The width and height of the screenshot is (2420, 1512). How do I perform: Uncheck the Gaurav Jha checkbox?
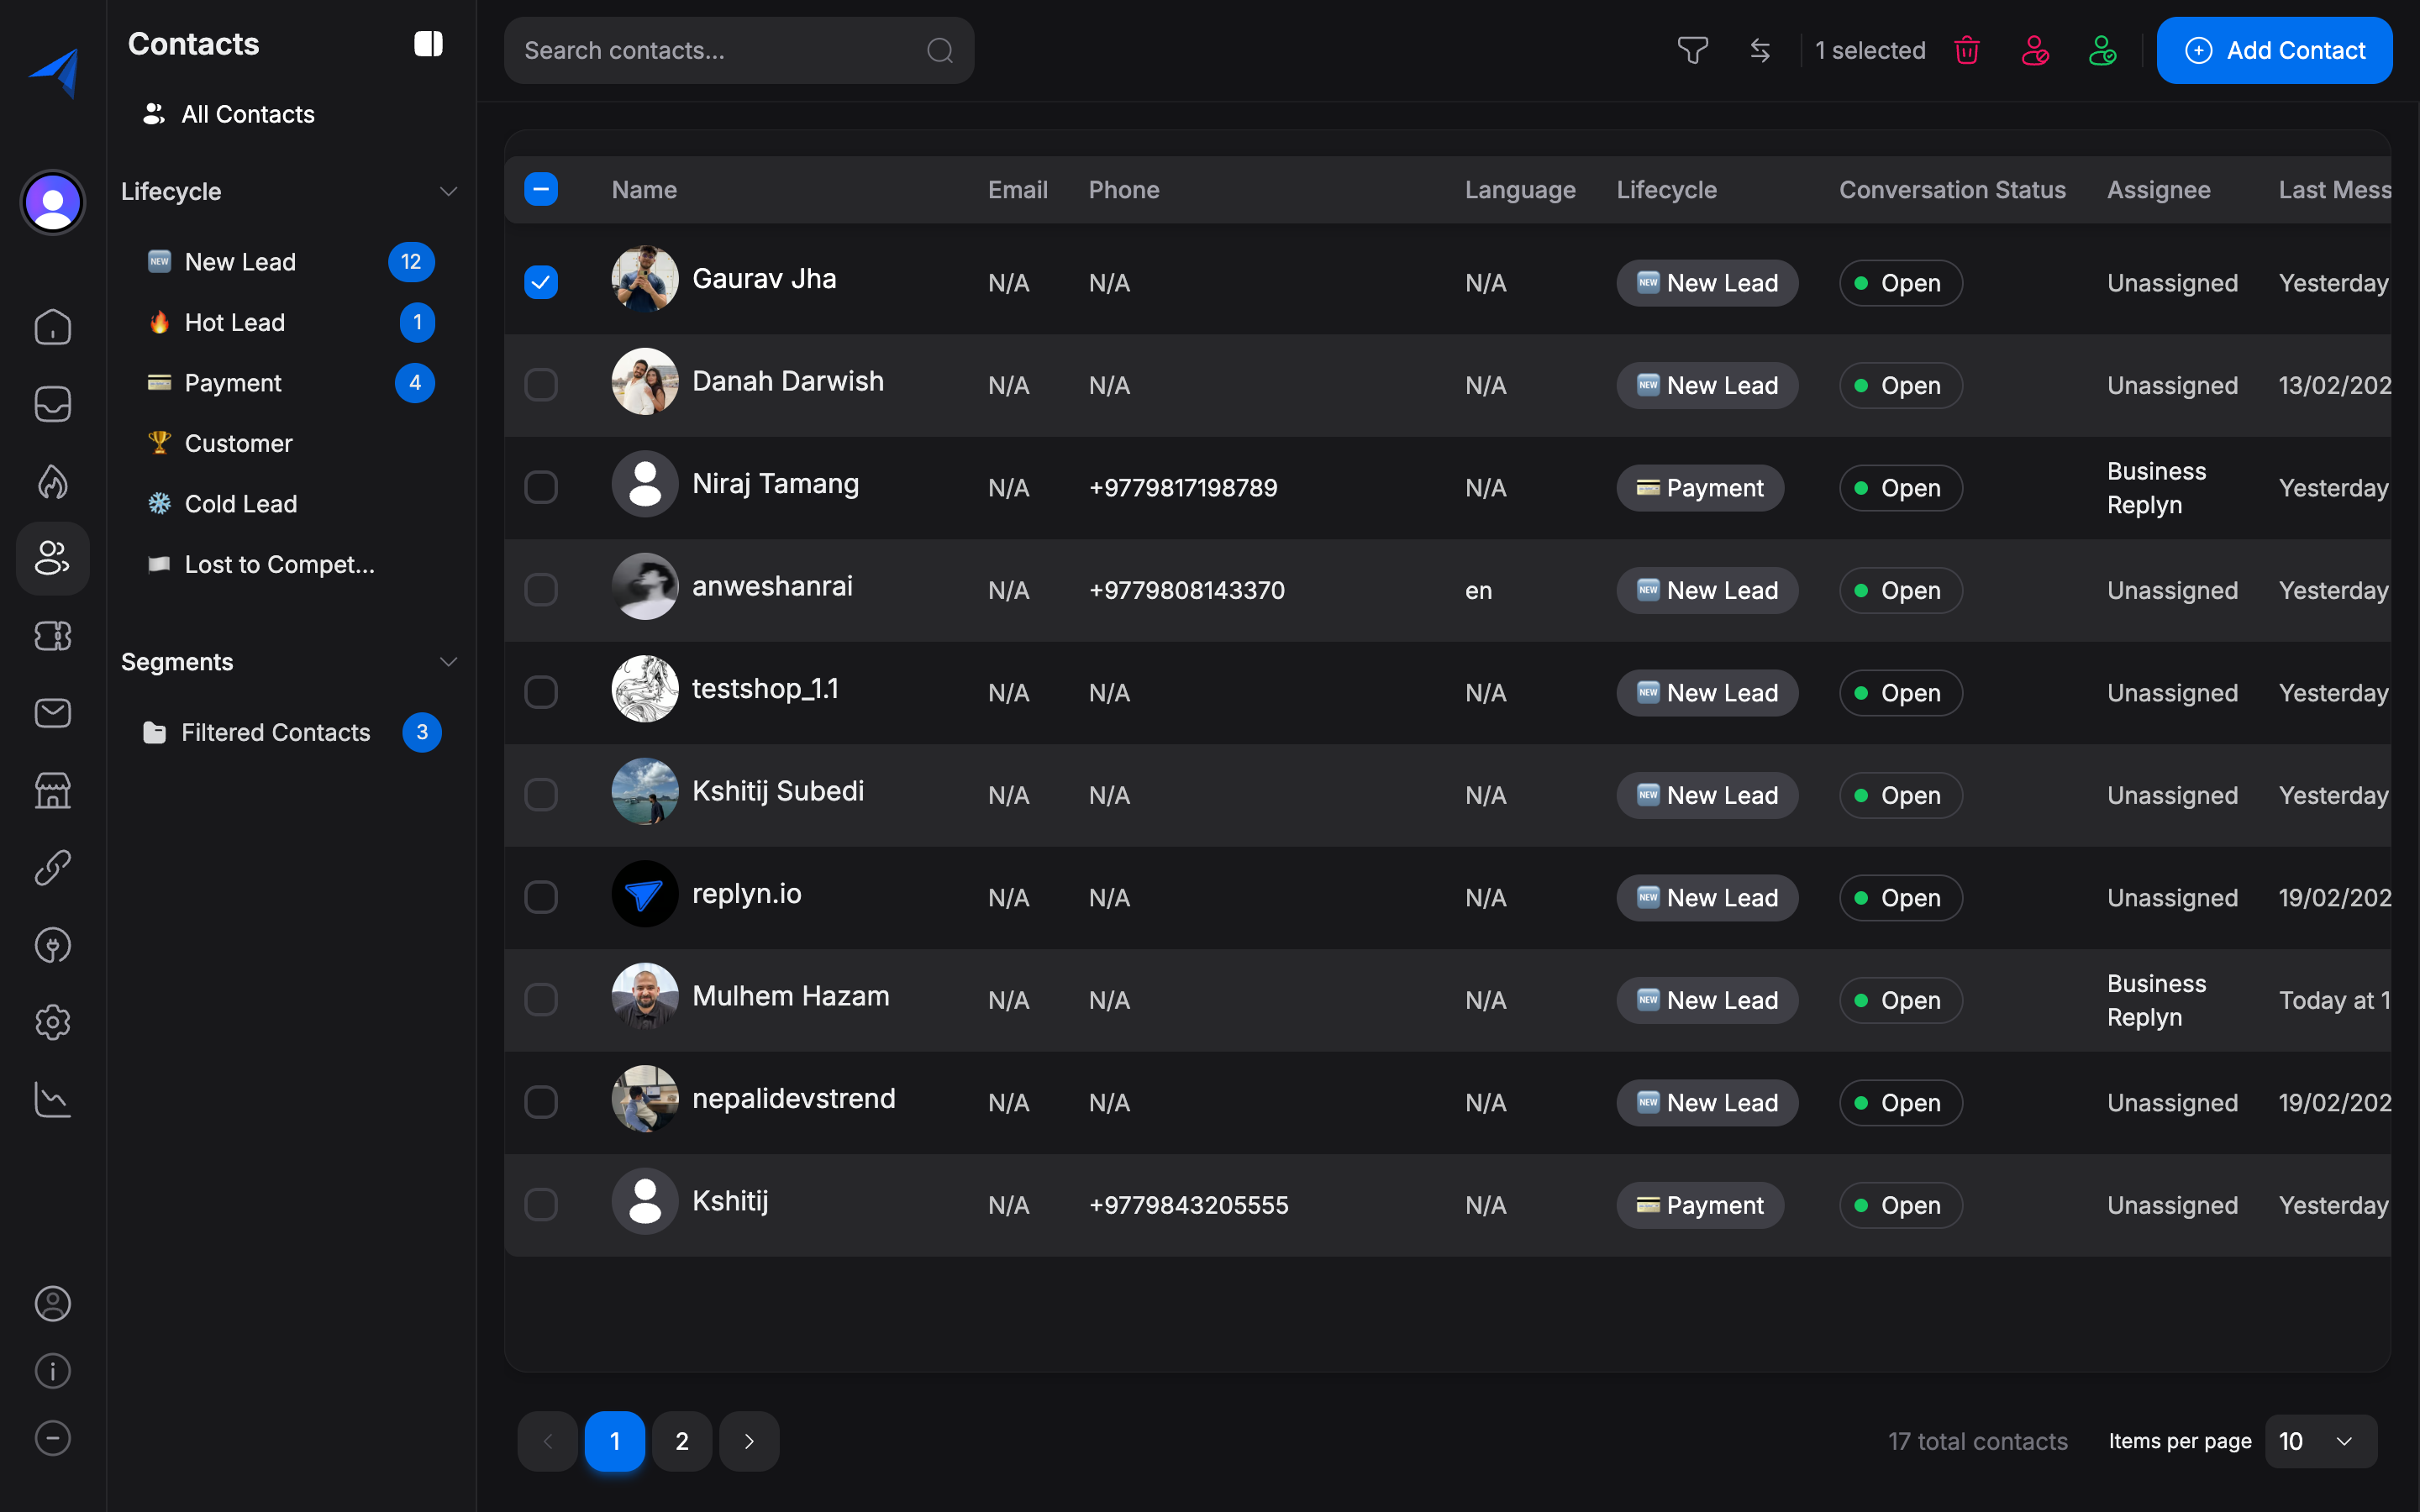(x=541, y=283)
